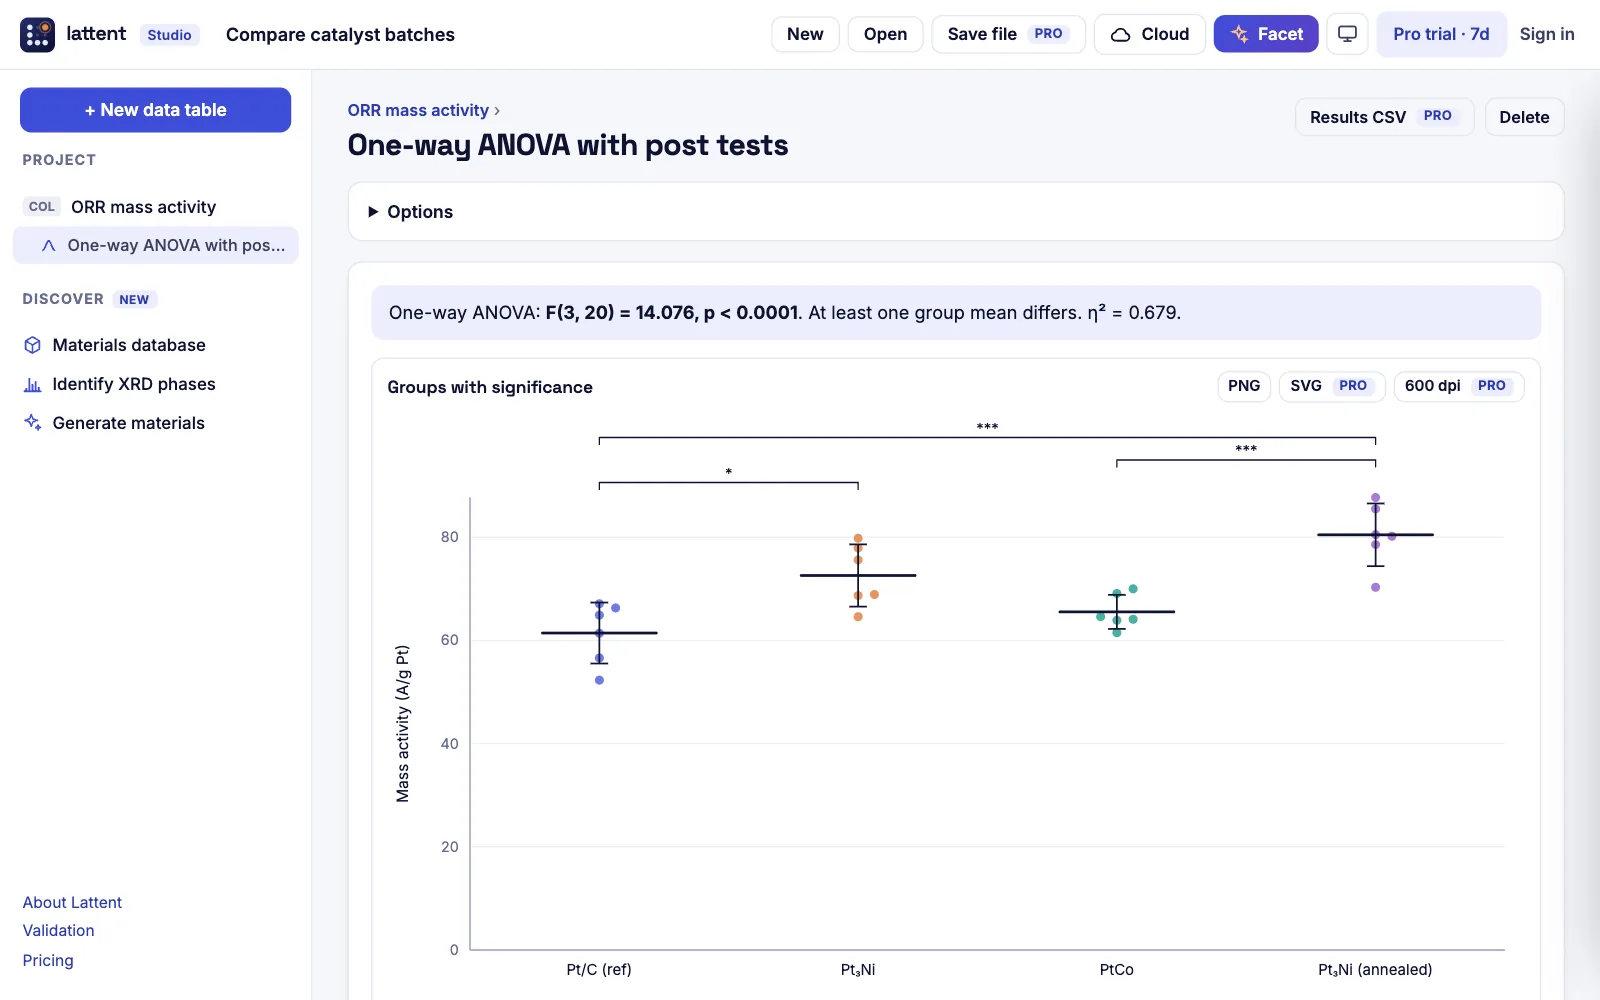Click Sign in

pos(1546,34)
